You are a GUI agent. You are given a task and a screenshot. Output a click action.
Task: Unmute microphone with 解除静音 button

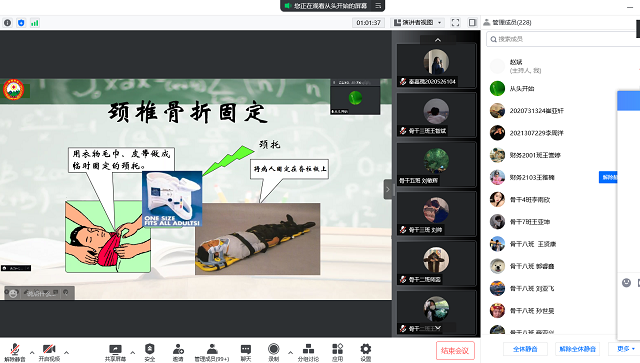pyautogui.click(x=15, y=352)
